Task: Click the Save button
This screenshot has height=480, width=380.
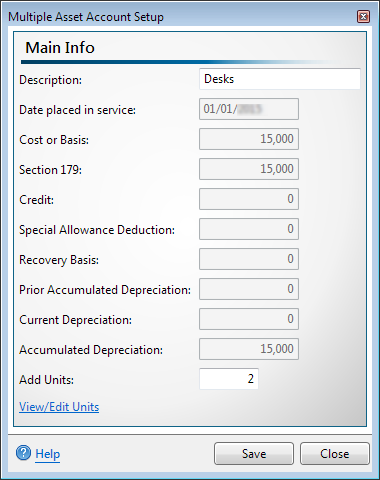Action: [254, 454]
